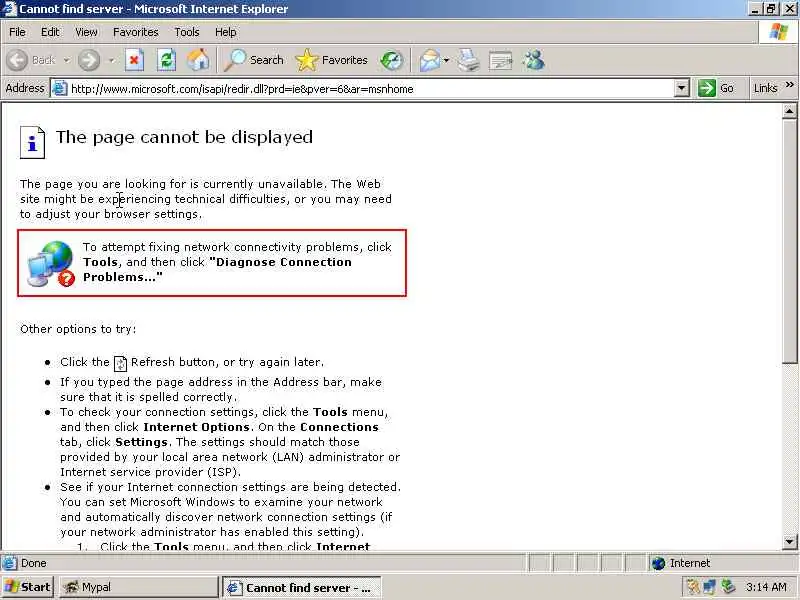Click the Forward arrow button
Viewport: 800px width, 600px height.
[89, 60]
